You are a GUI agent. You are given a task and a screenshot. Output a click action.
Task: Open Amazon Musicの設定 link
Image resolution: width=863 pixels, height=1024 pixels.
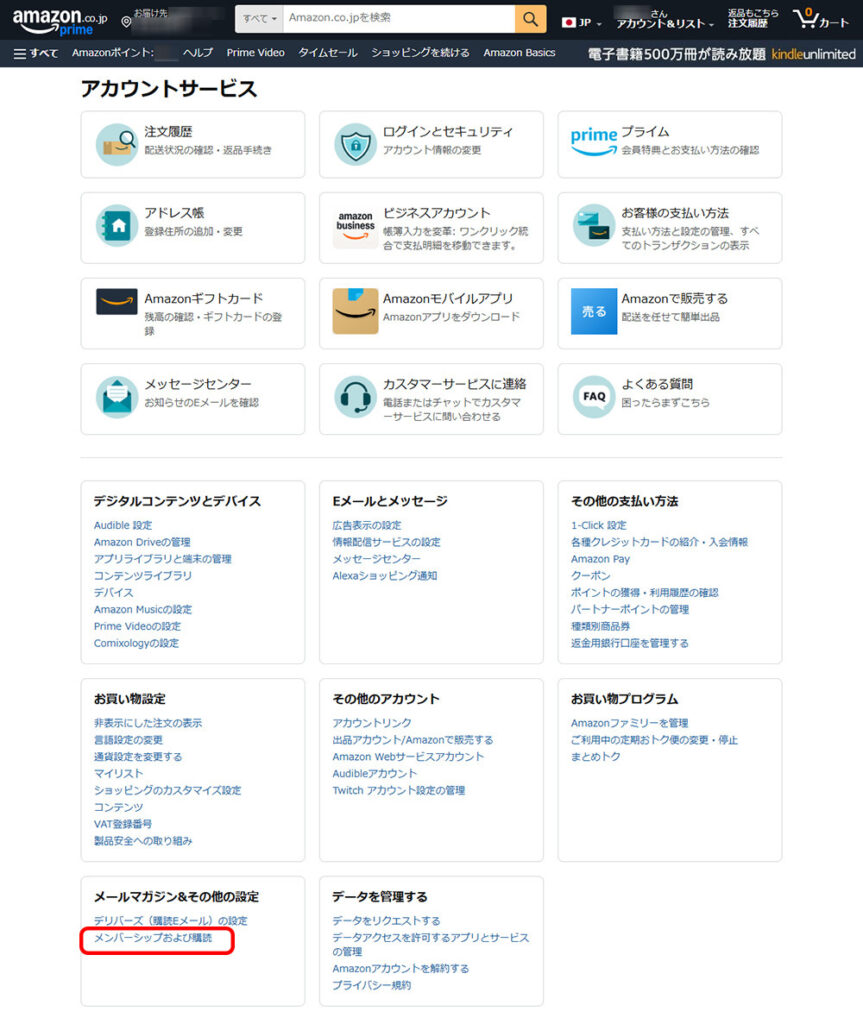click(143, 609)
